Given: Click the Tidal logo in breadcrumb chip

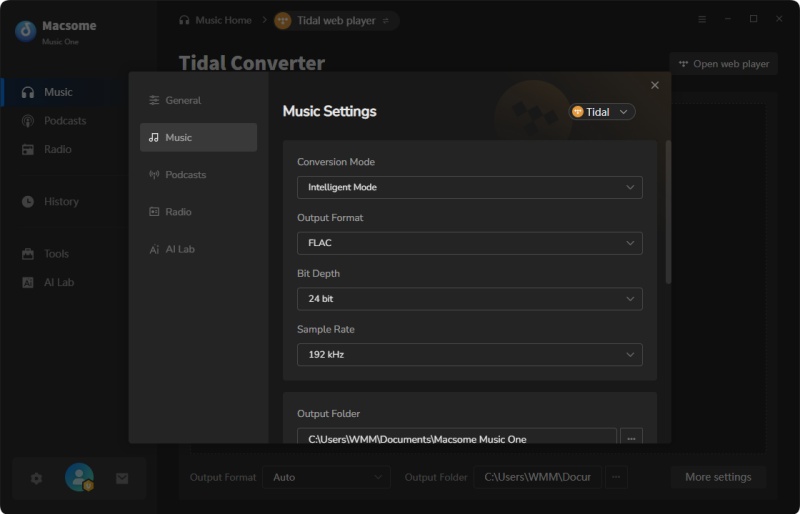Looking at the screenshot, I should [x=283, y=20].
